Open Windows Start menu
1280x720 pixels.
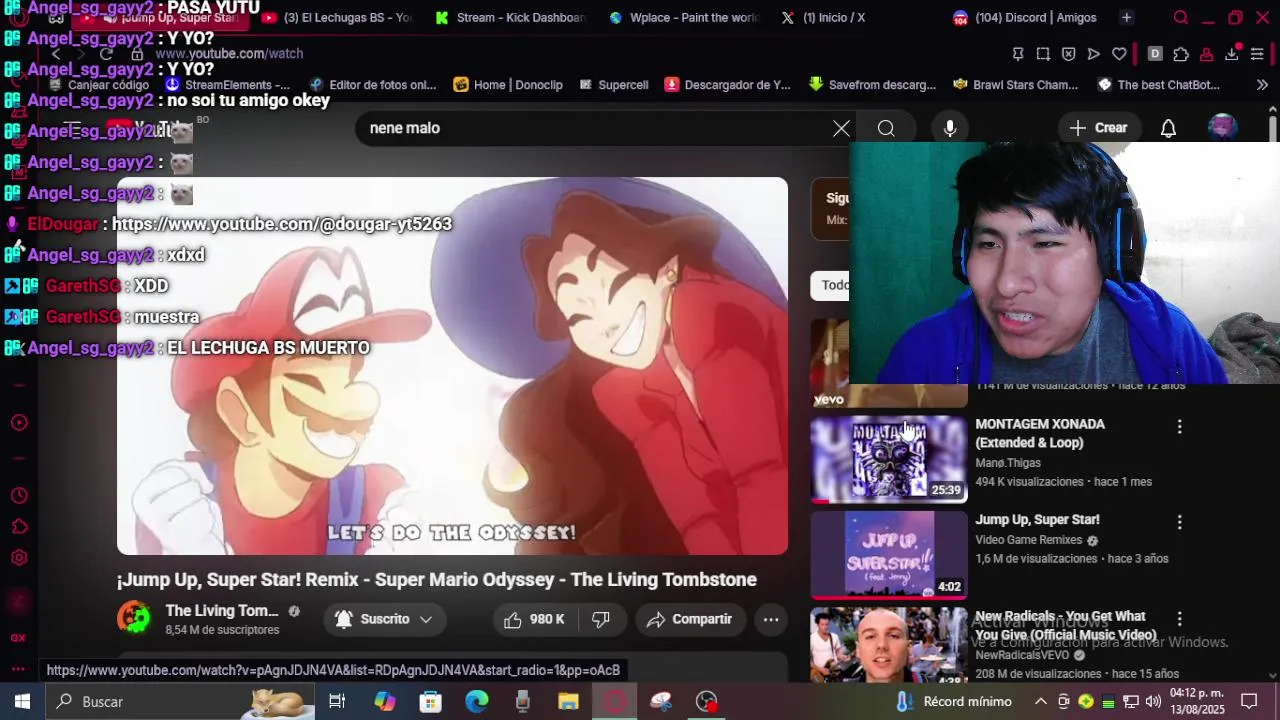pos(22,702)
